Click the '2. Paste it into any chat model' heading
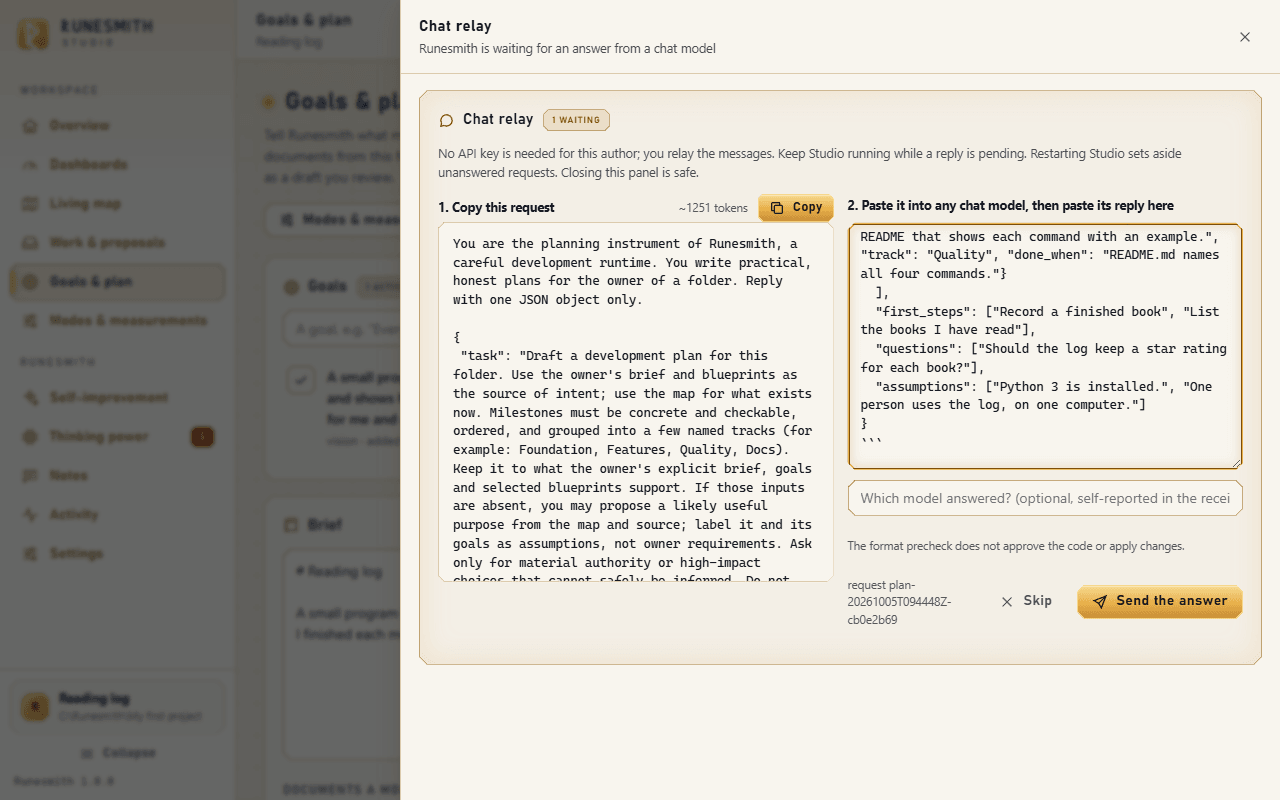Screen dimensions: 1280x800 coord(1010,206)
